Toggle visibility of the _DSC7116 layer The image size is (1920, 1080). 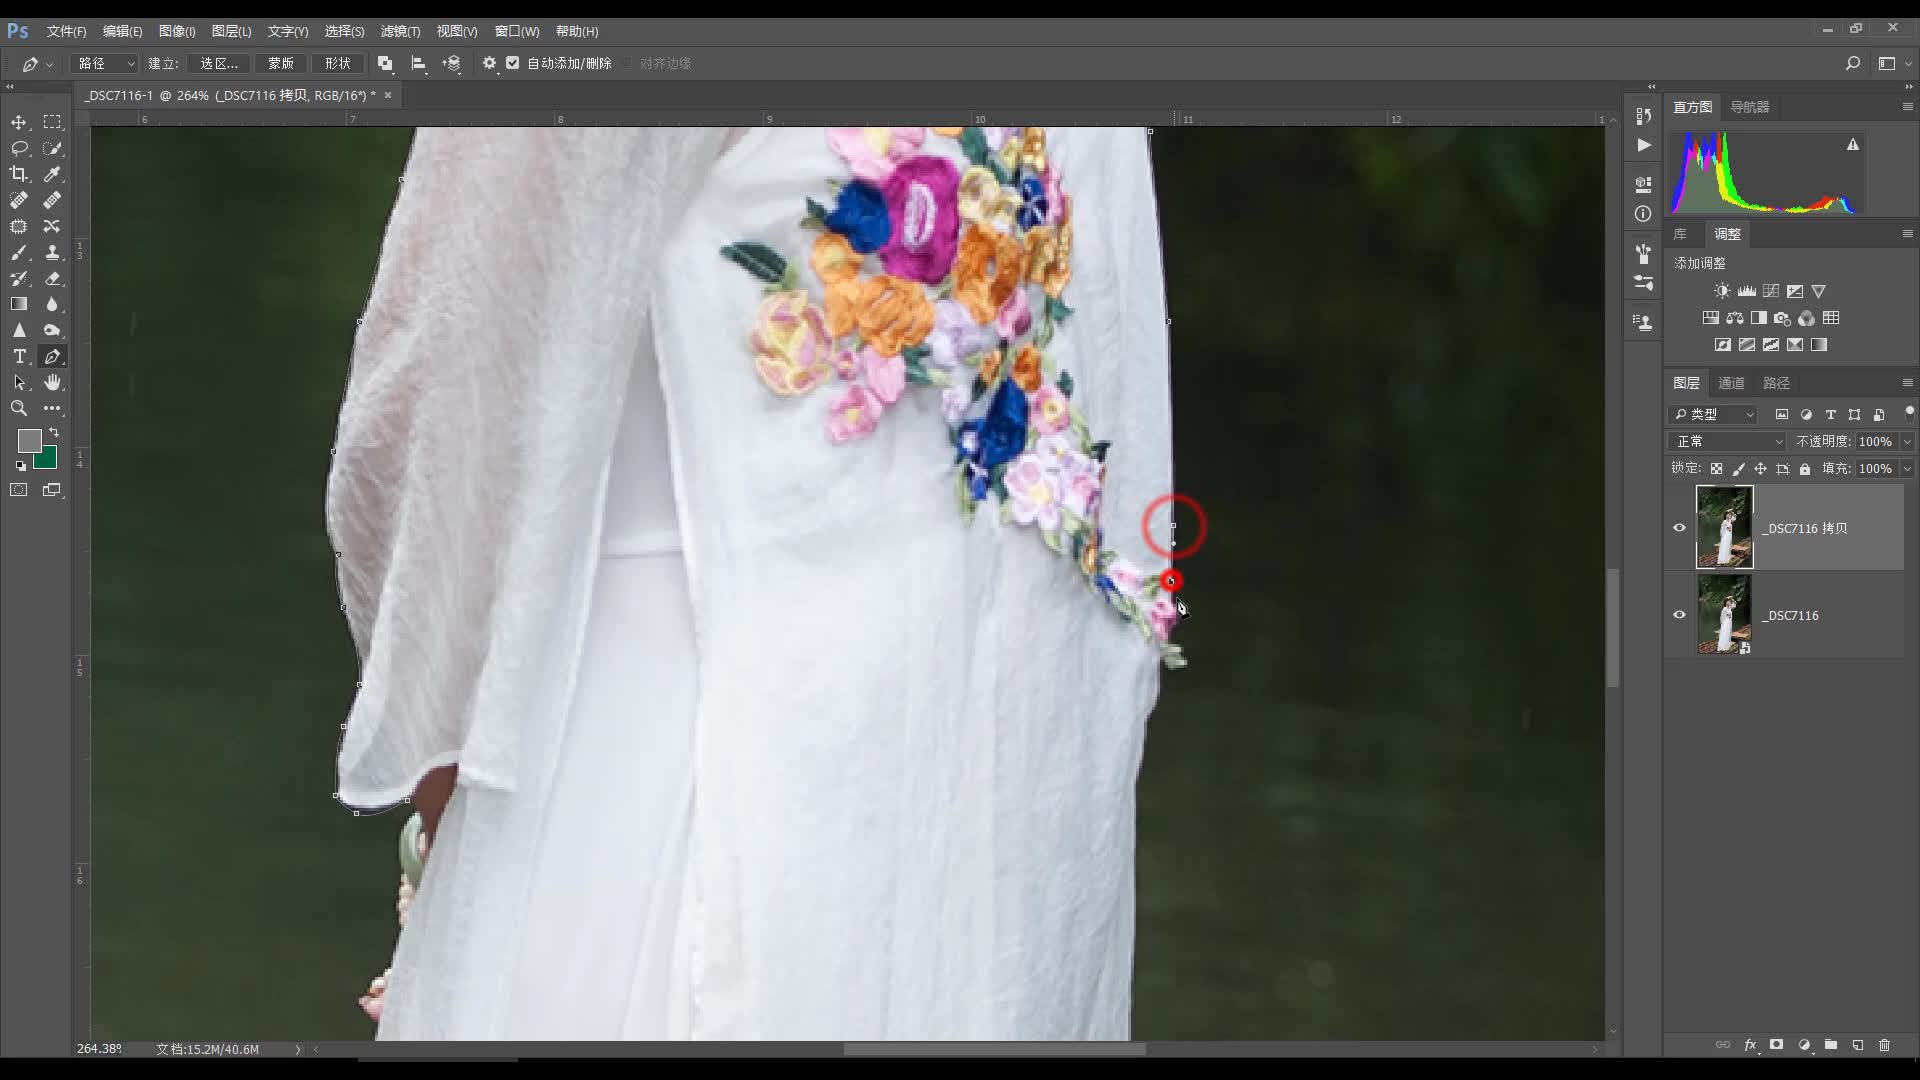[x=1679, y=615]
